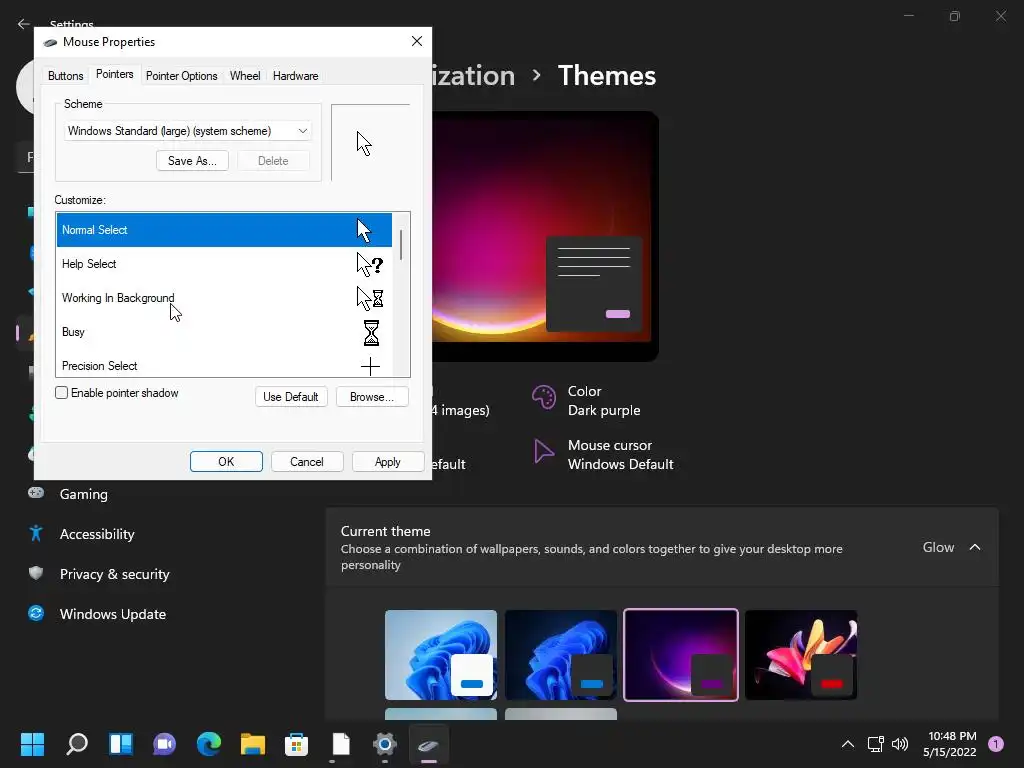The height and width of the screenshot is (768, 1024).
Task: Click the Windows Update sidebar icon
Action: point(36,613)
